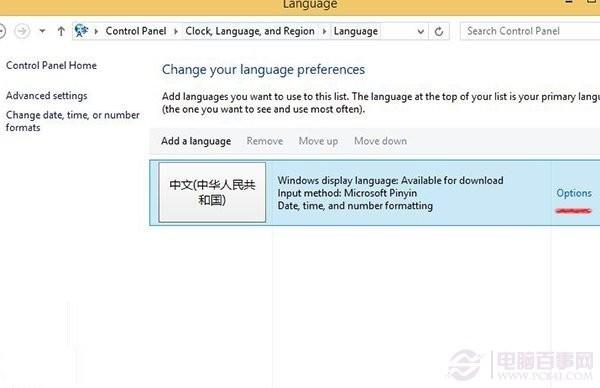Click the Control Panel globe icon
Viewport: 600px width, 388px height.
pyautogui.click(x=82, y=31)
